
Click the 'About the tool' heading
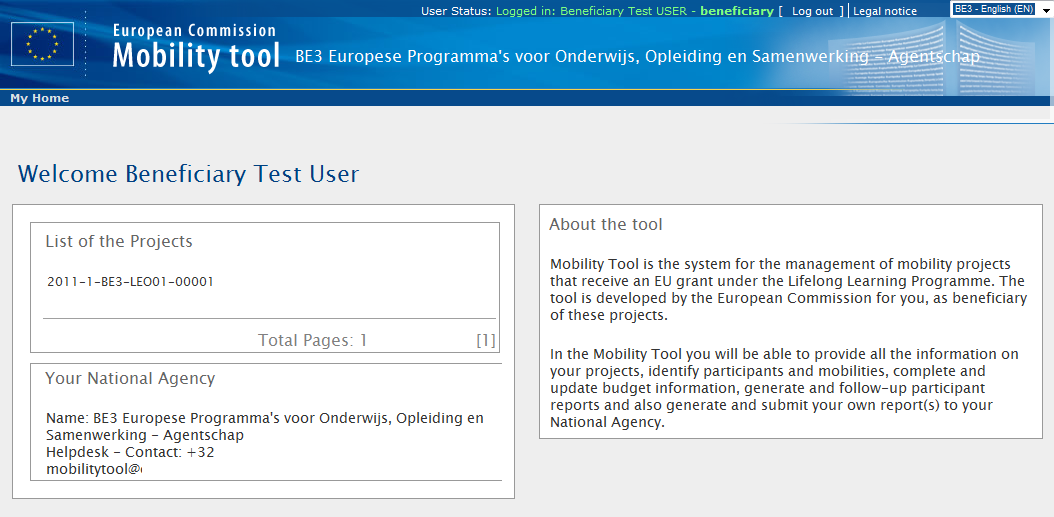[x=606, y=225]
